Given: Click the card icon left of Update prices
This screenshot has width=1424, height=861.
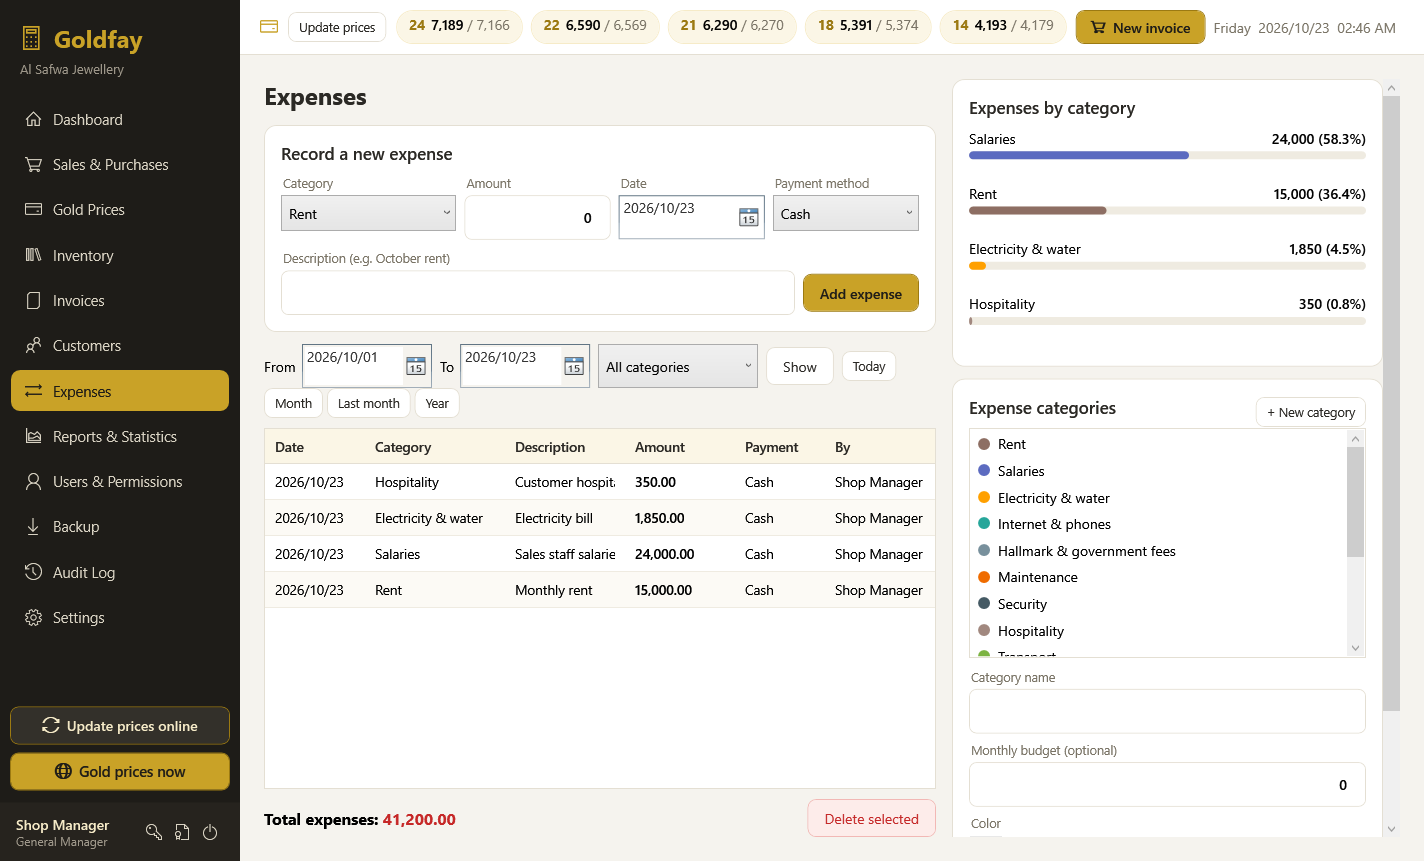Looking at the screenshot, I should 269,27.
